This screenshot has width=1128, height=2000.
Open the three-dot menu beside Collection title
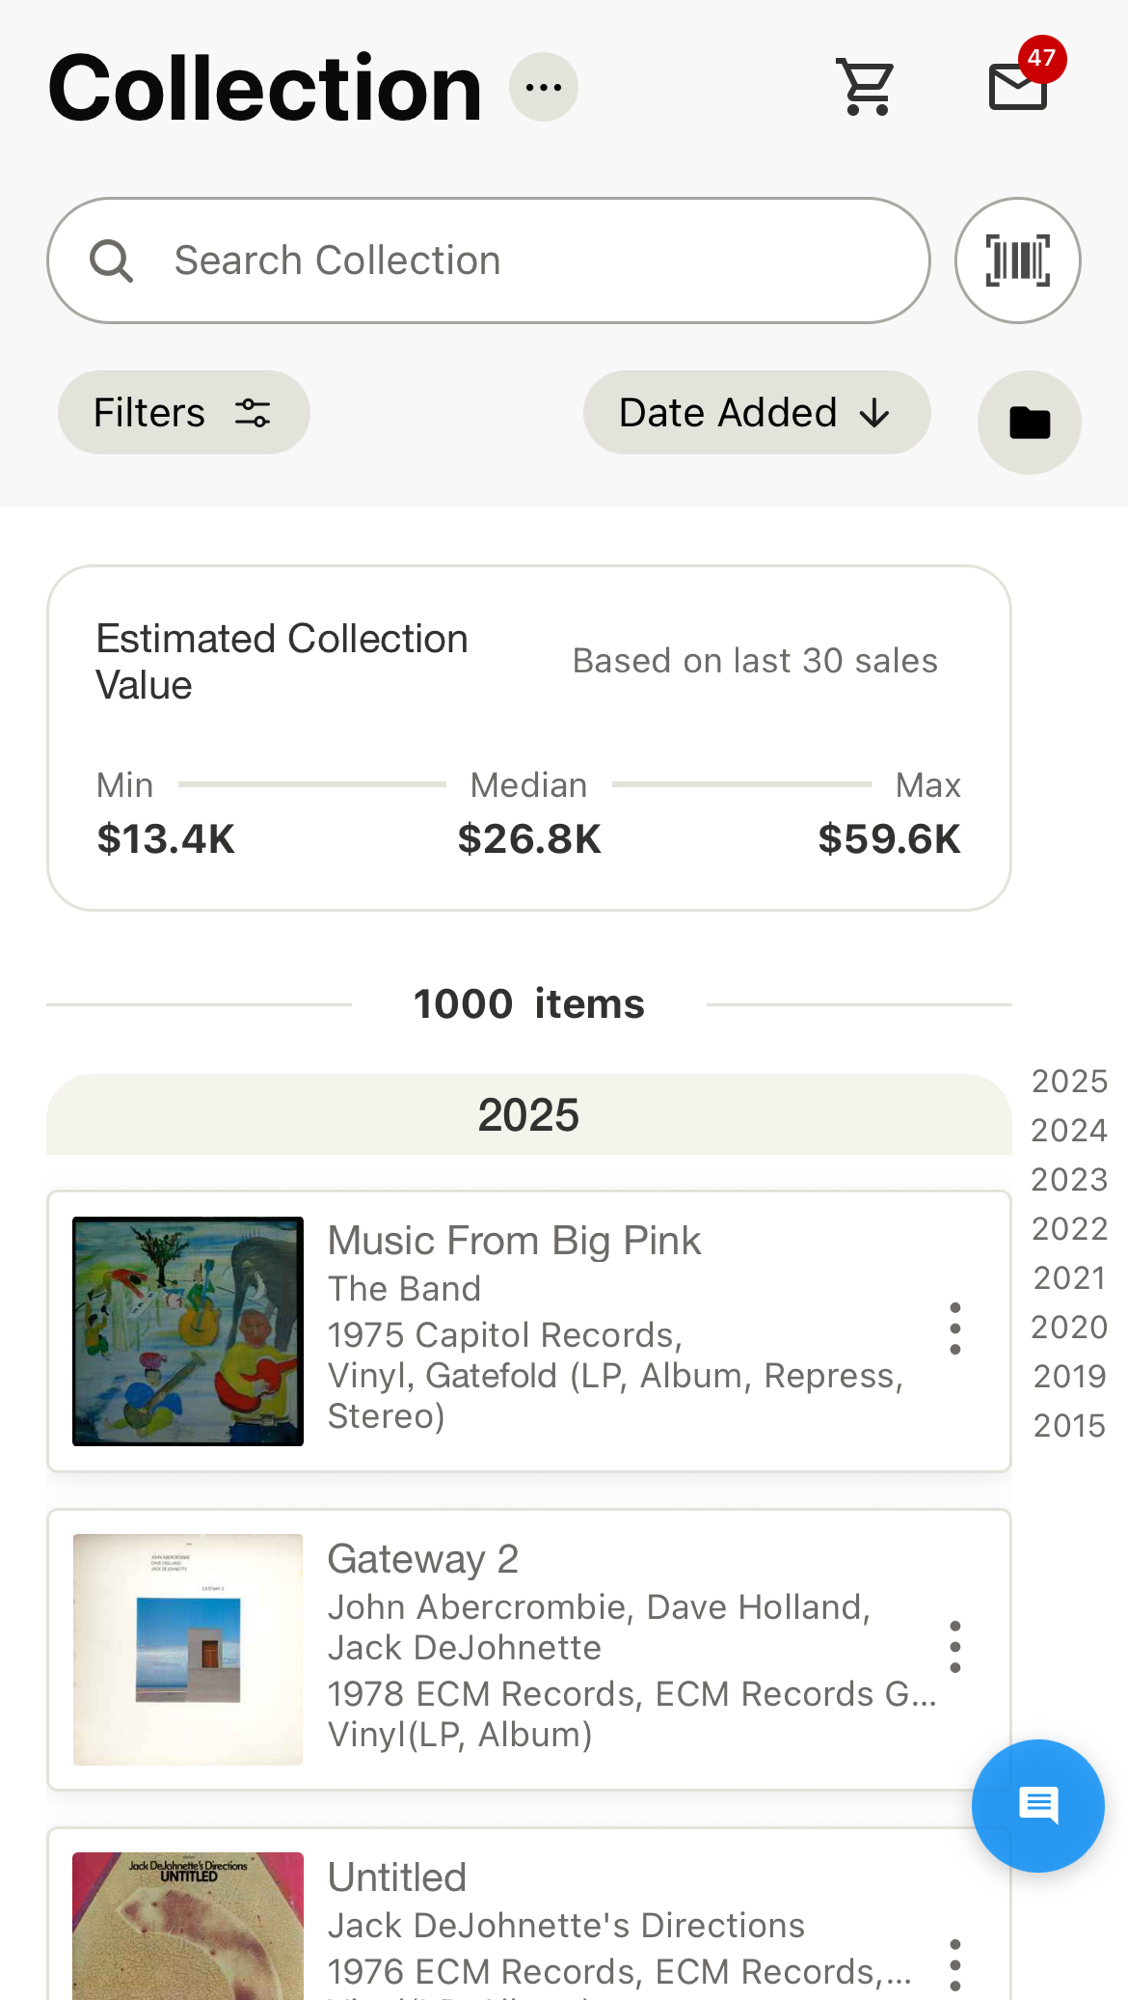543,87
